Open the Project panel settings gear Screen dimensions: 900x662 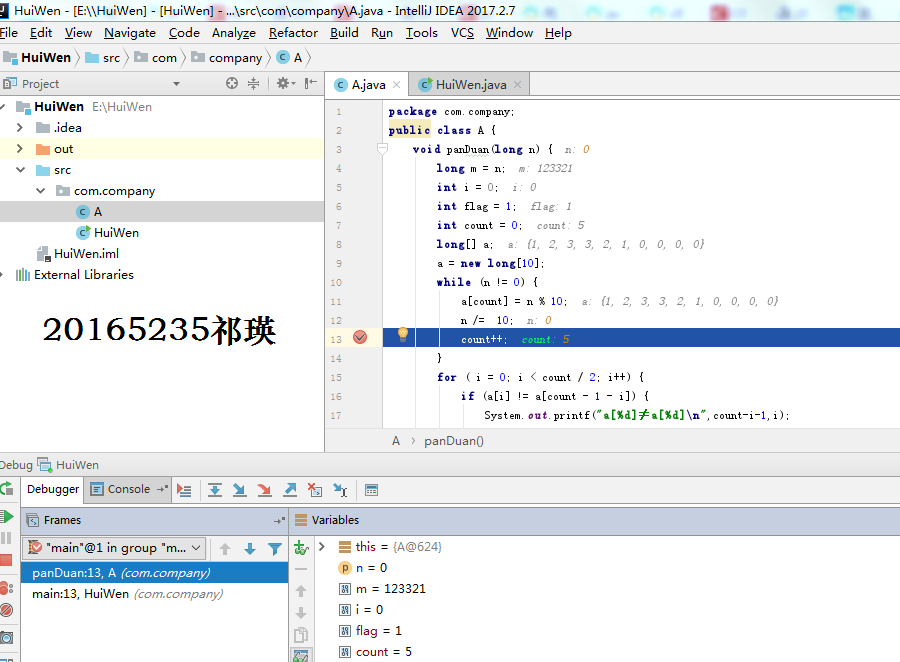pos(284,83)
